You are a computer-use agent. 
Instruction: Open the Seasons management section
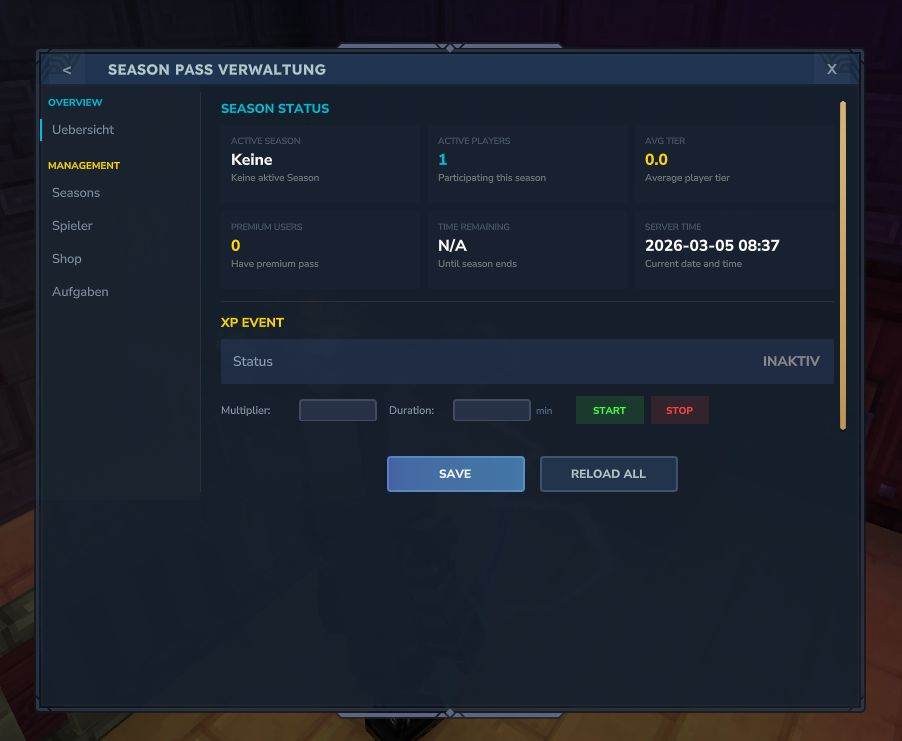76,193
